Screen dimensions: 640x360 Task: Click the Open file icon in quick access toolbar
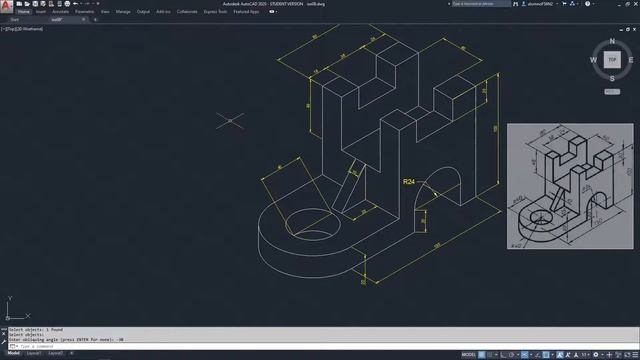[27, 4]
